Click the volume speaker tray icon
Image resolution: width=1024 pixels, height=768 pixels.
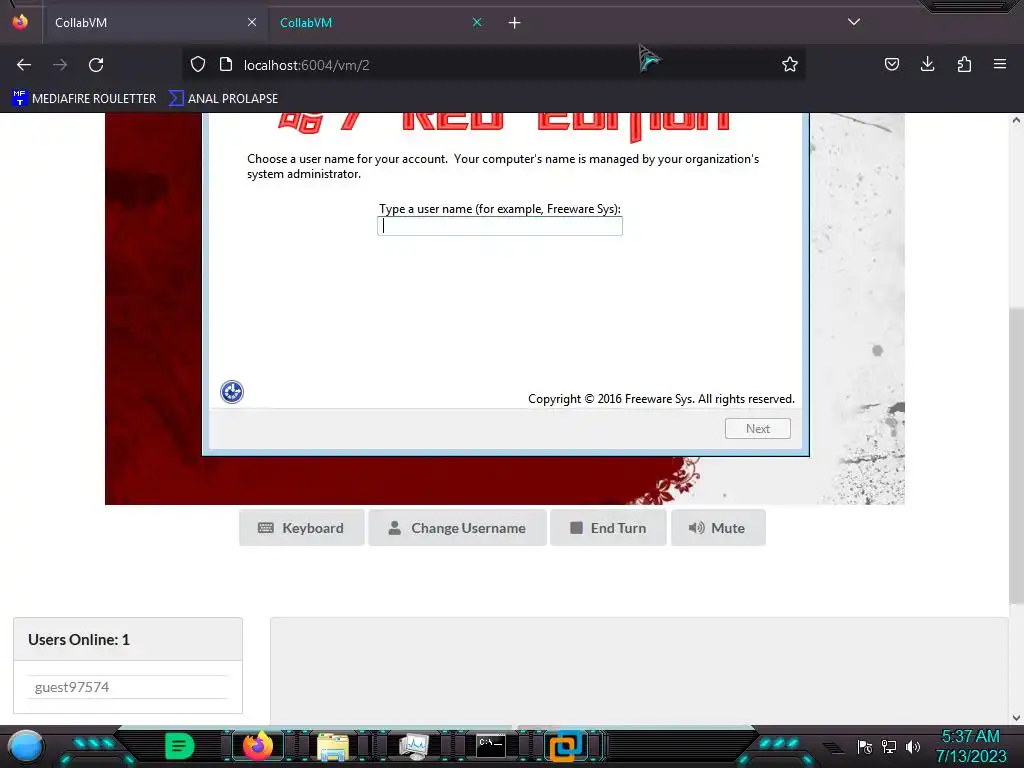[912, 746]
